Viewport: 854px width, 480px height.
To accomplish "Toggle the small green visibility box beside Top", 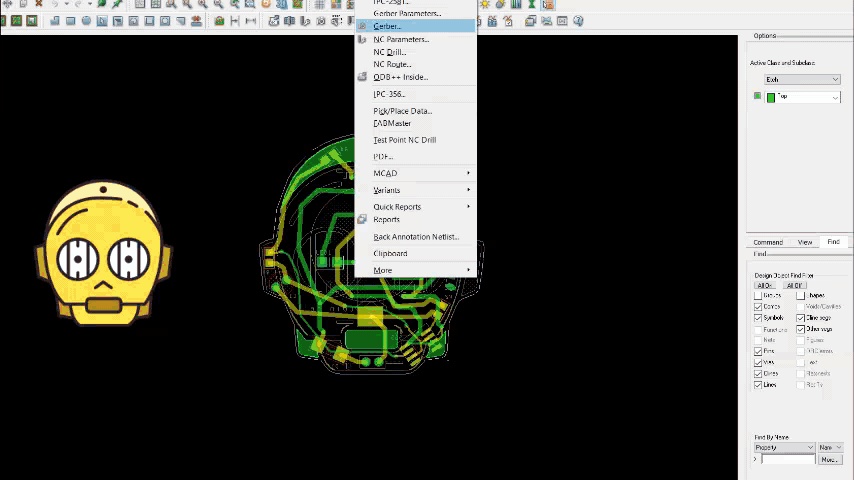I will pos(757,96).
